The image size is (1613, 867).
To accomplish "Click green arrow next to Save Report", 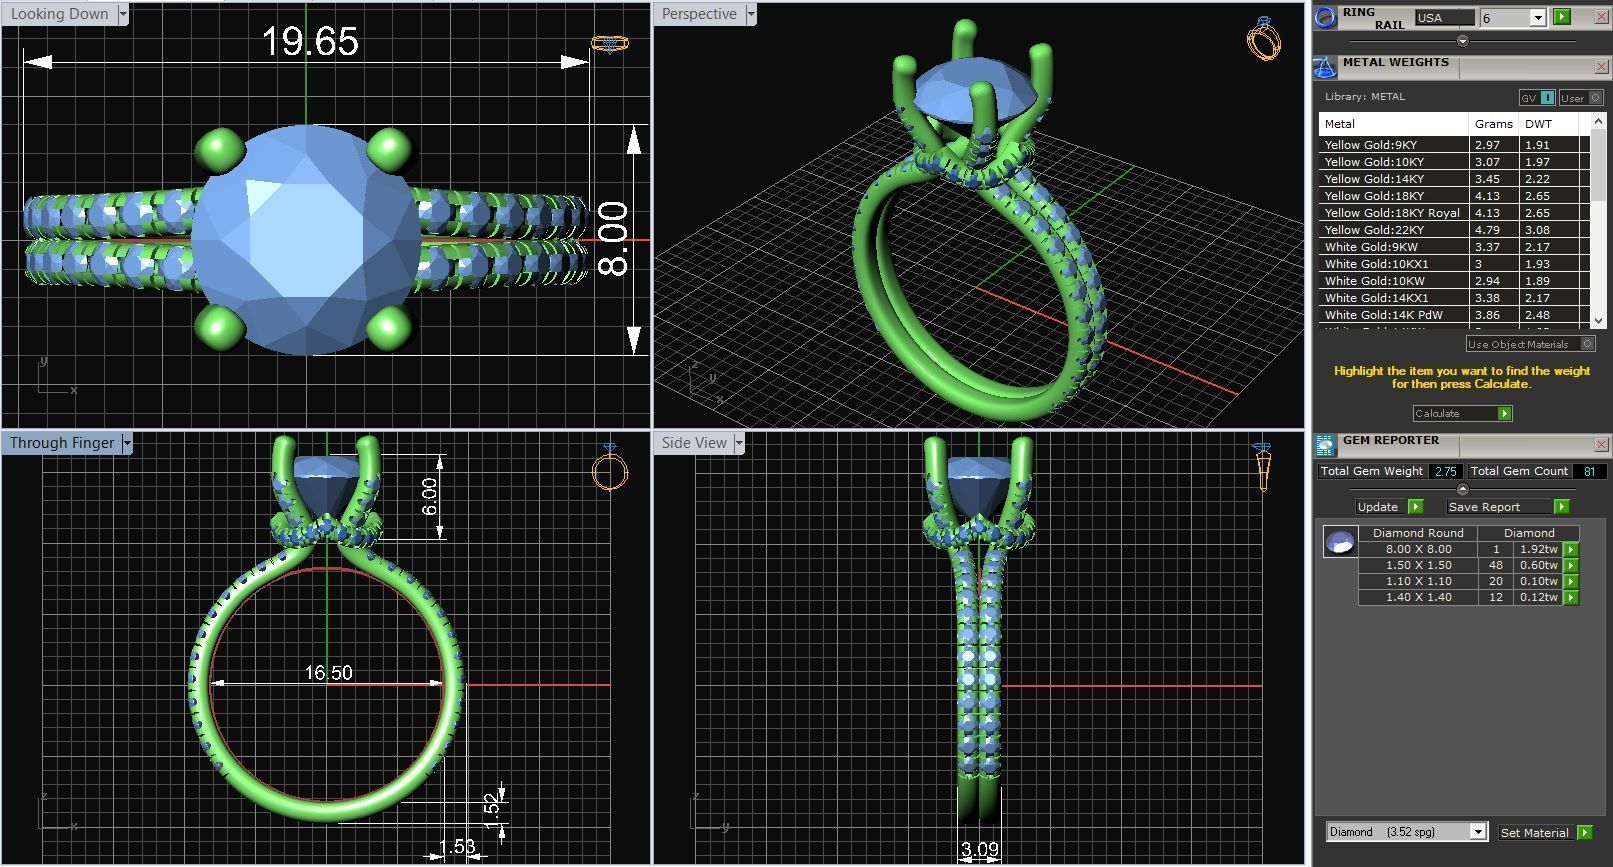I will tap(1561, 507).
